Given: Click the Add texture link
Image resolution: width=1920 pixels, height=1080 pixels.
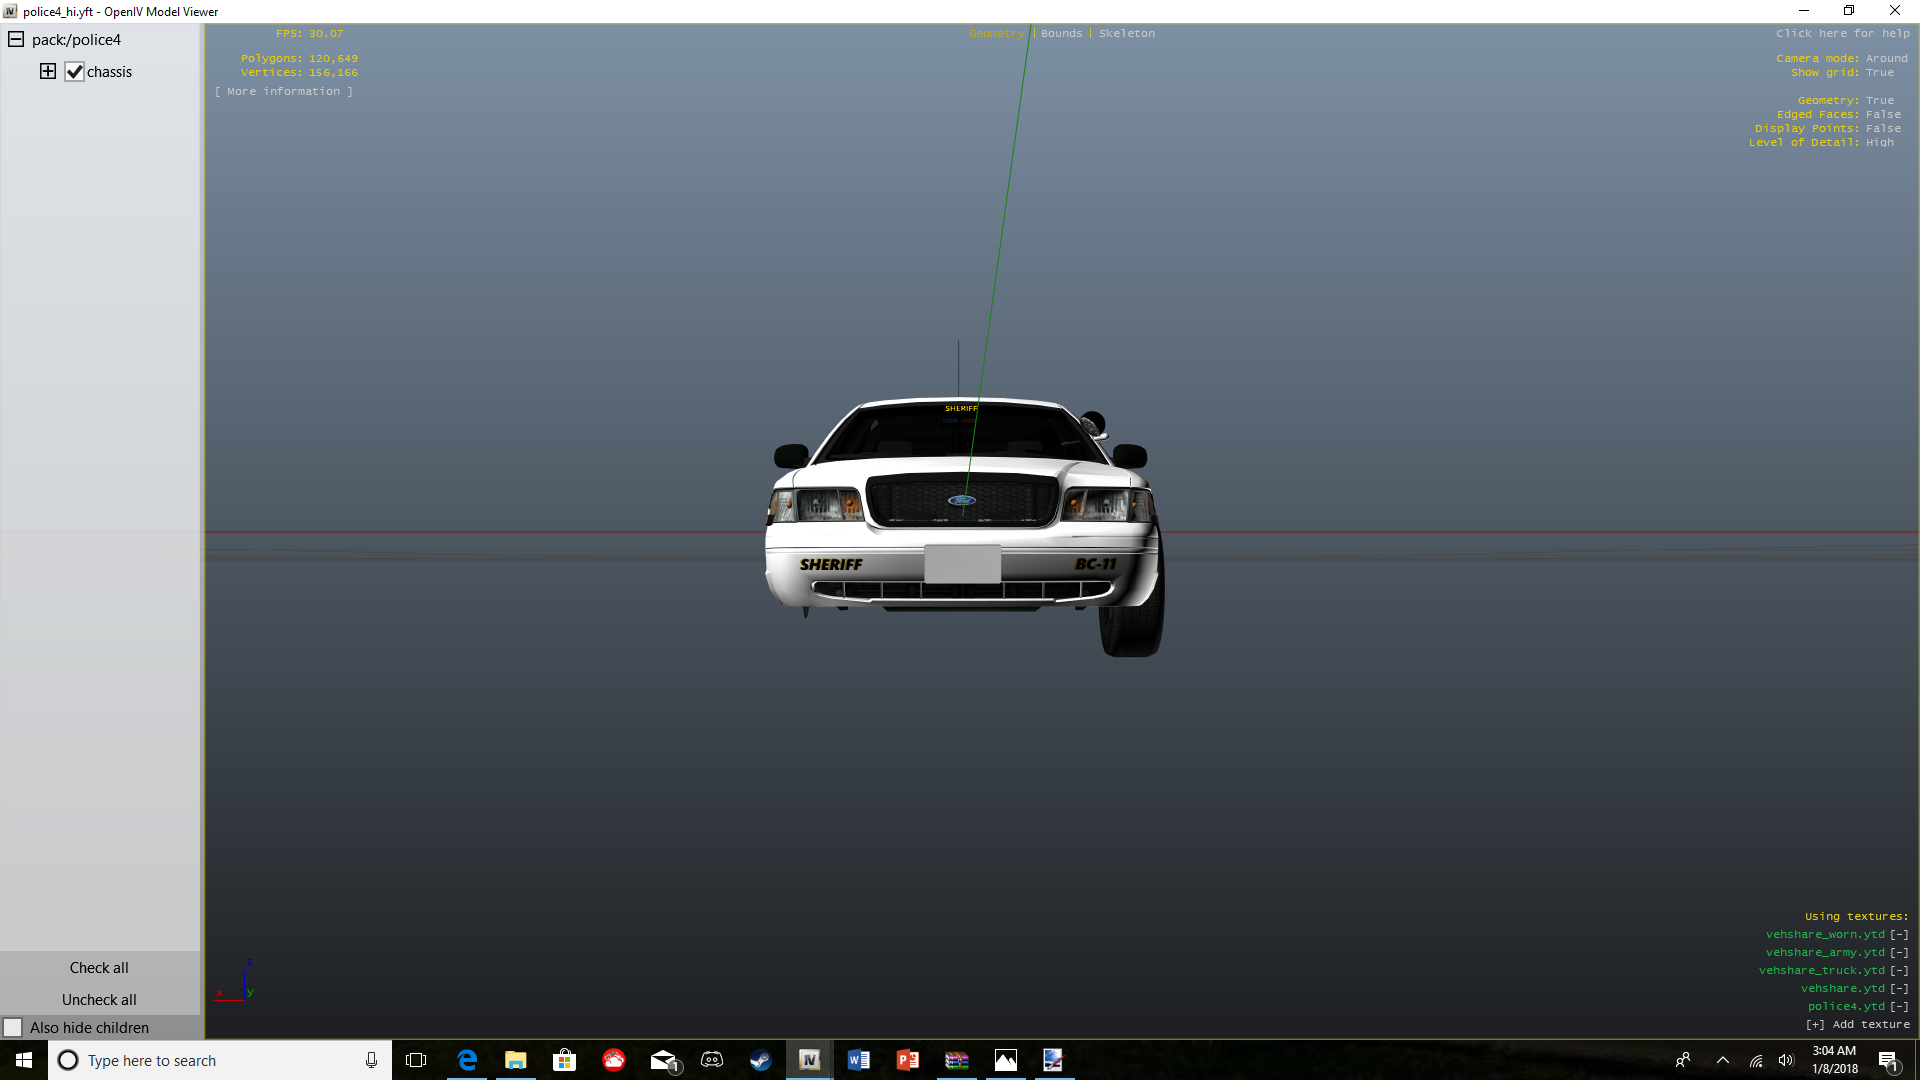Looking at the screenshot, I should [x=1857, y=1024].
